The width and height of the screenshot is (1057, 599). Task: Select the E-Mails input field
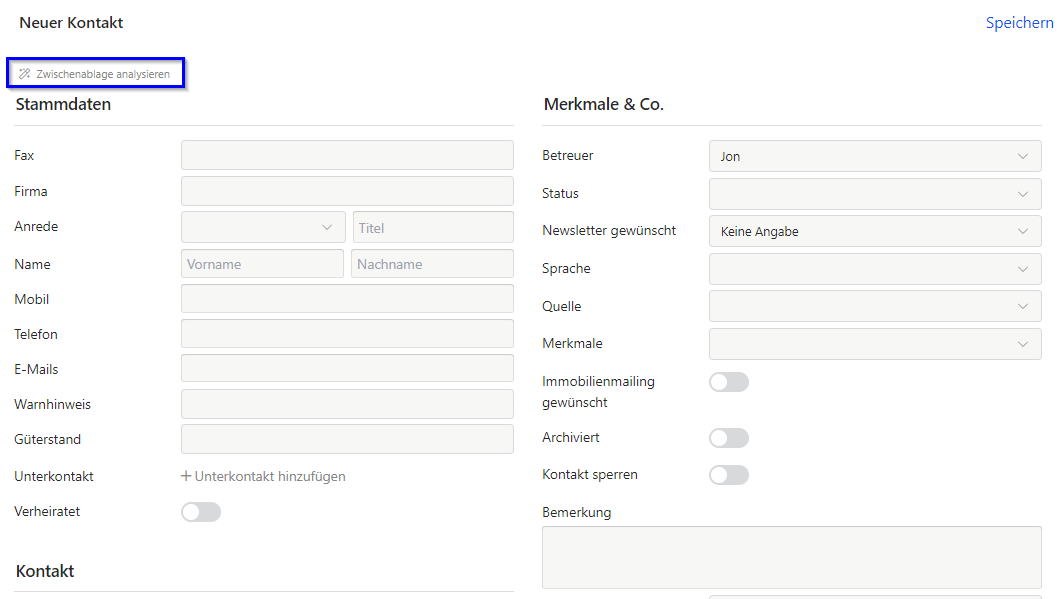[x=347, y=369]
